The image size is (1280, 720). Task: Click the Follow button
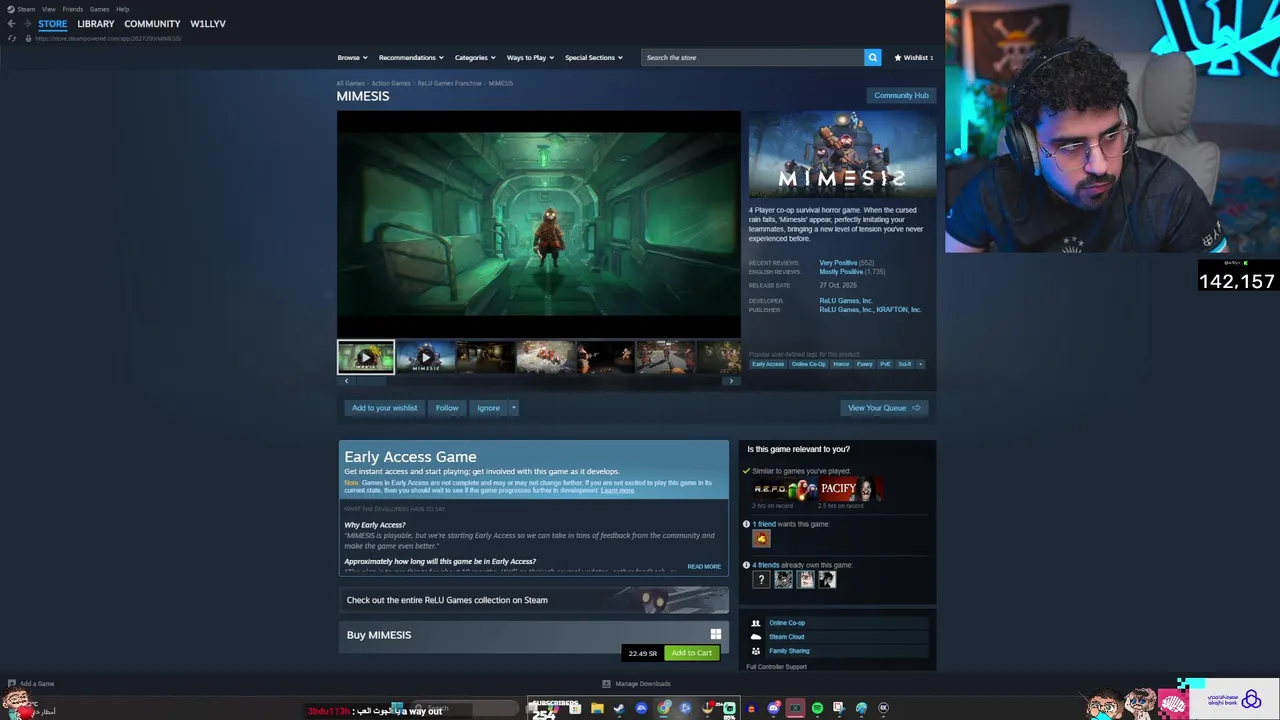447,408
